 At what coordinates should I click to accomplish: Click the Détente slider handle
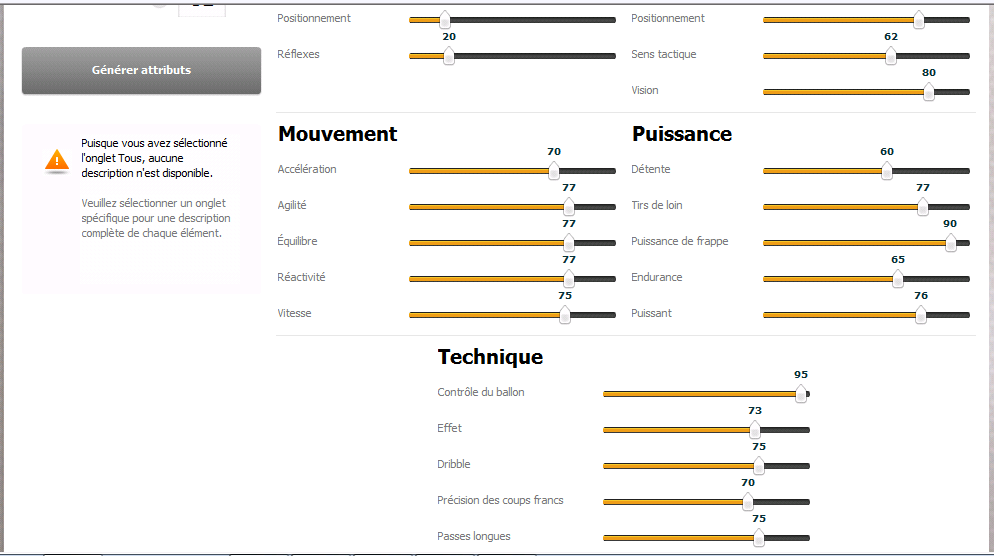pyautogui.click(x=887, y=171)
